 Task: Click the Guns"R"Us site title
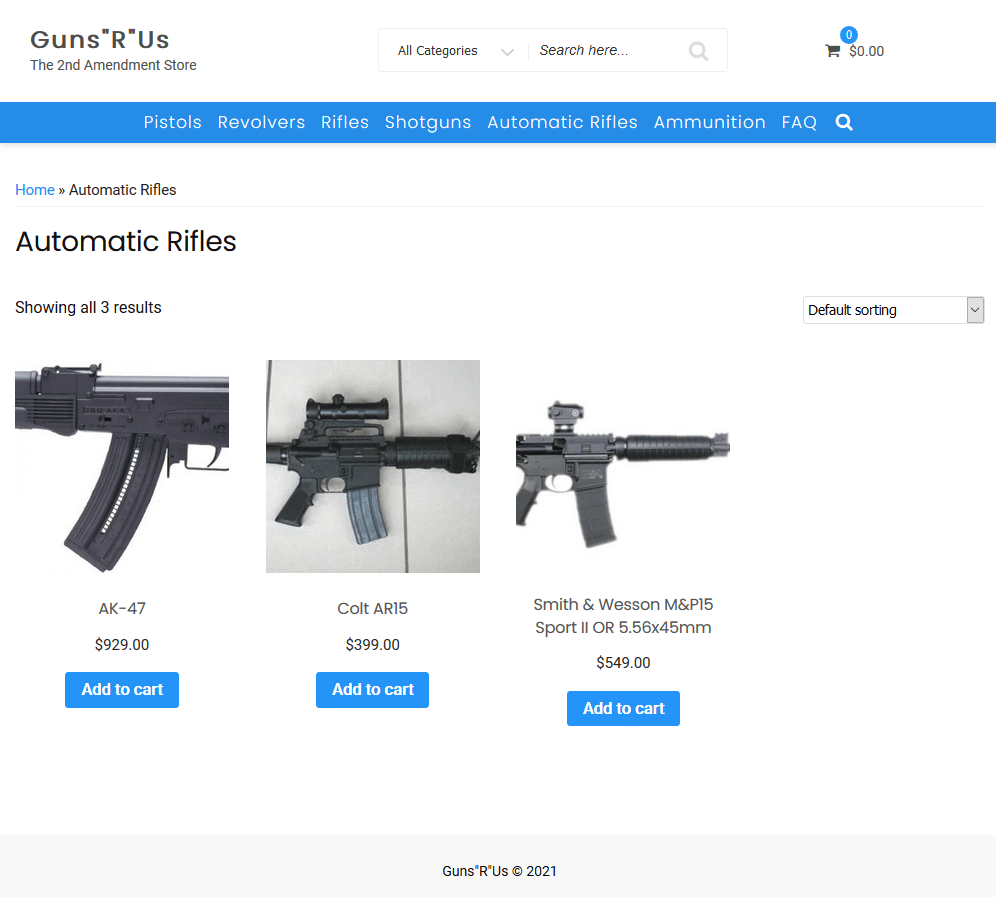100,39
